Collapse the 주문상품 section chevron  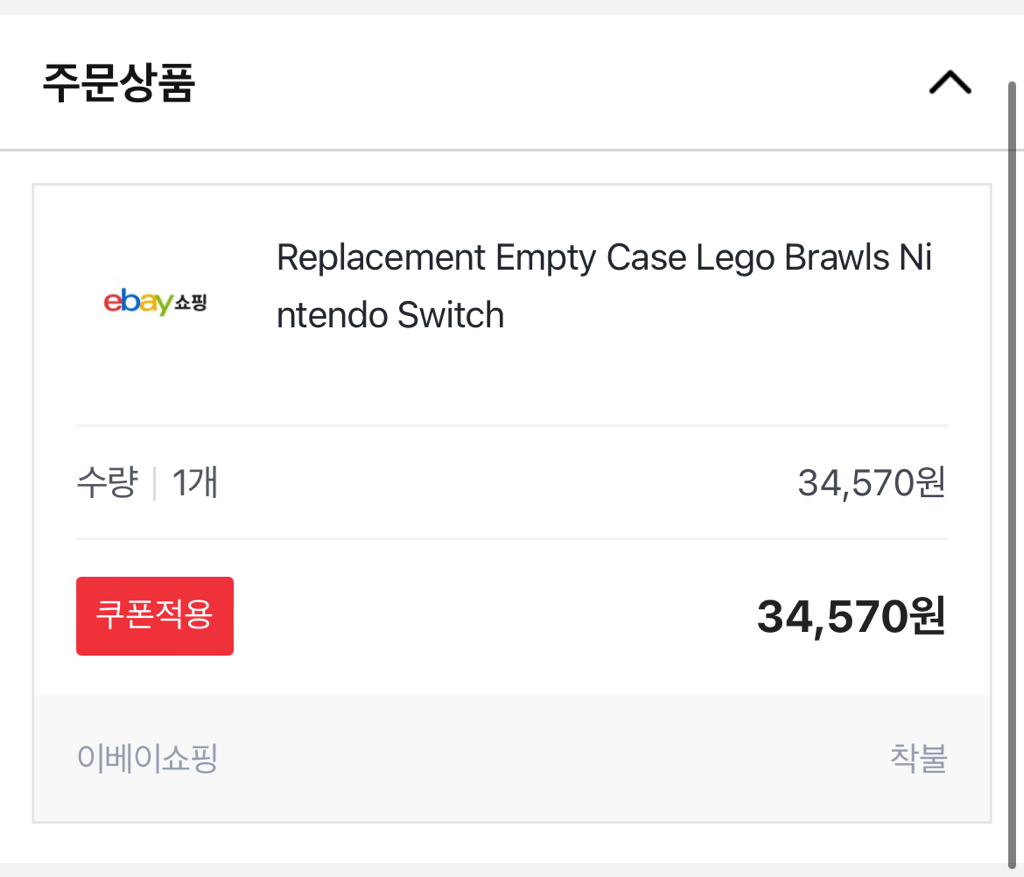[949, 83]
